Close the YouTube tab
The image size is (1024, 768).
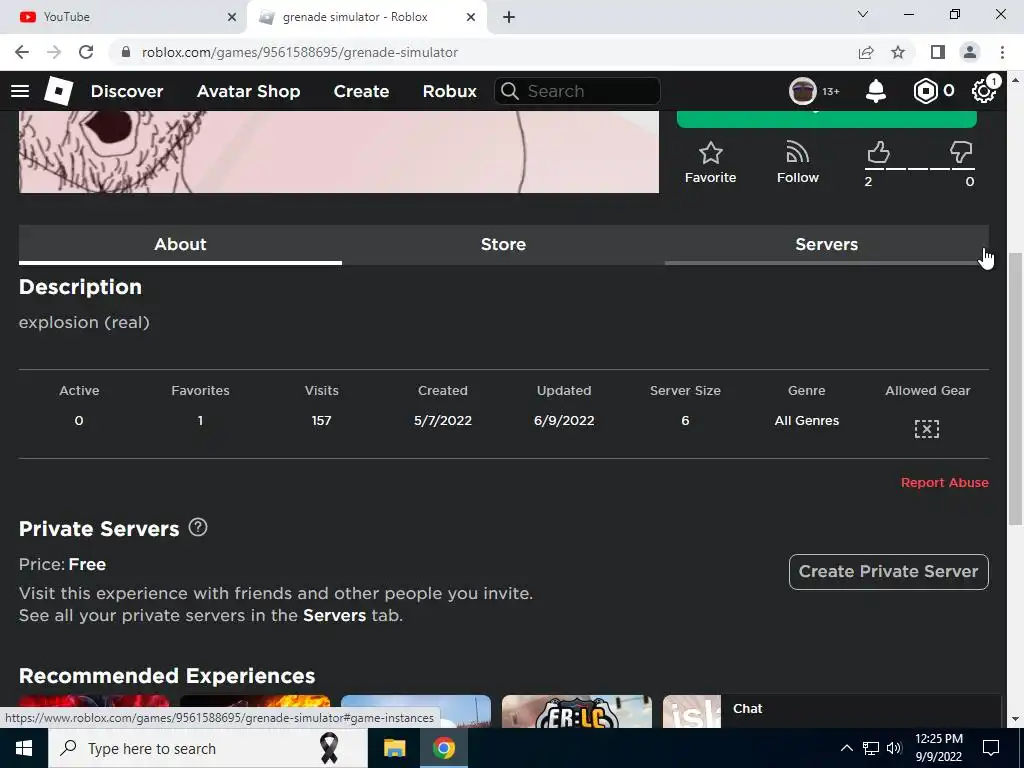pyautogui.click(x=232, y=17)
